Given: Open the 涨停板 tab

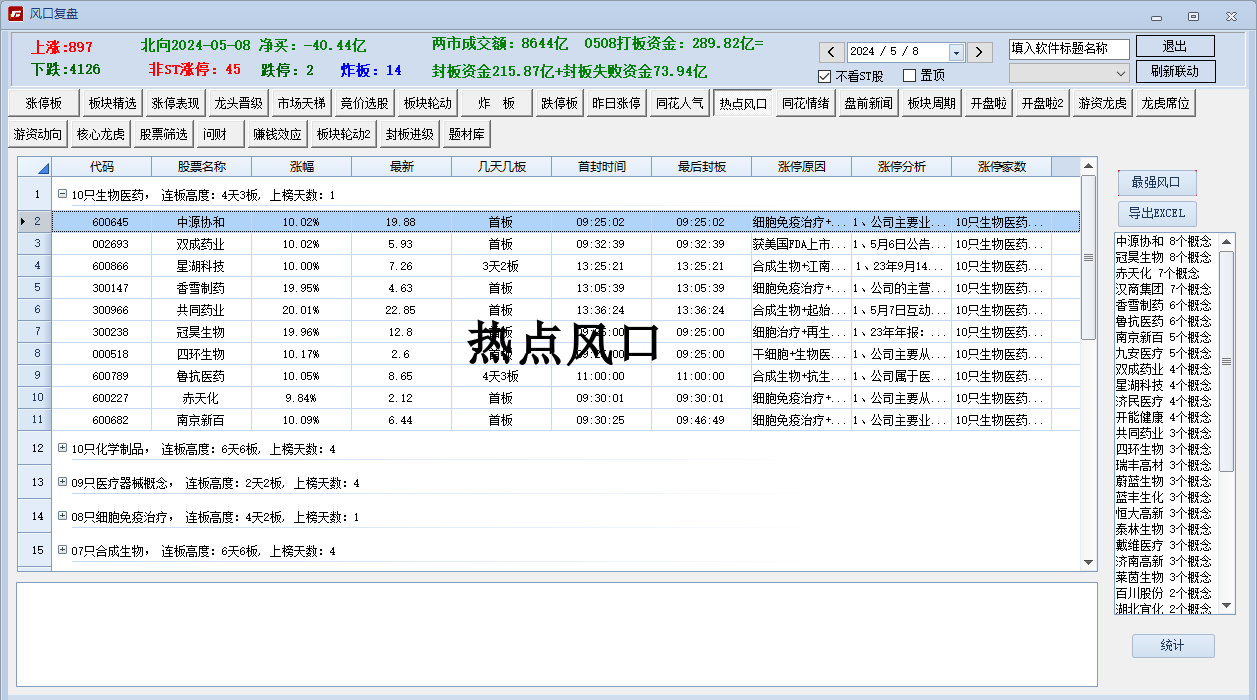Looking at the screenshot, I should click(x=44, y=104).
